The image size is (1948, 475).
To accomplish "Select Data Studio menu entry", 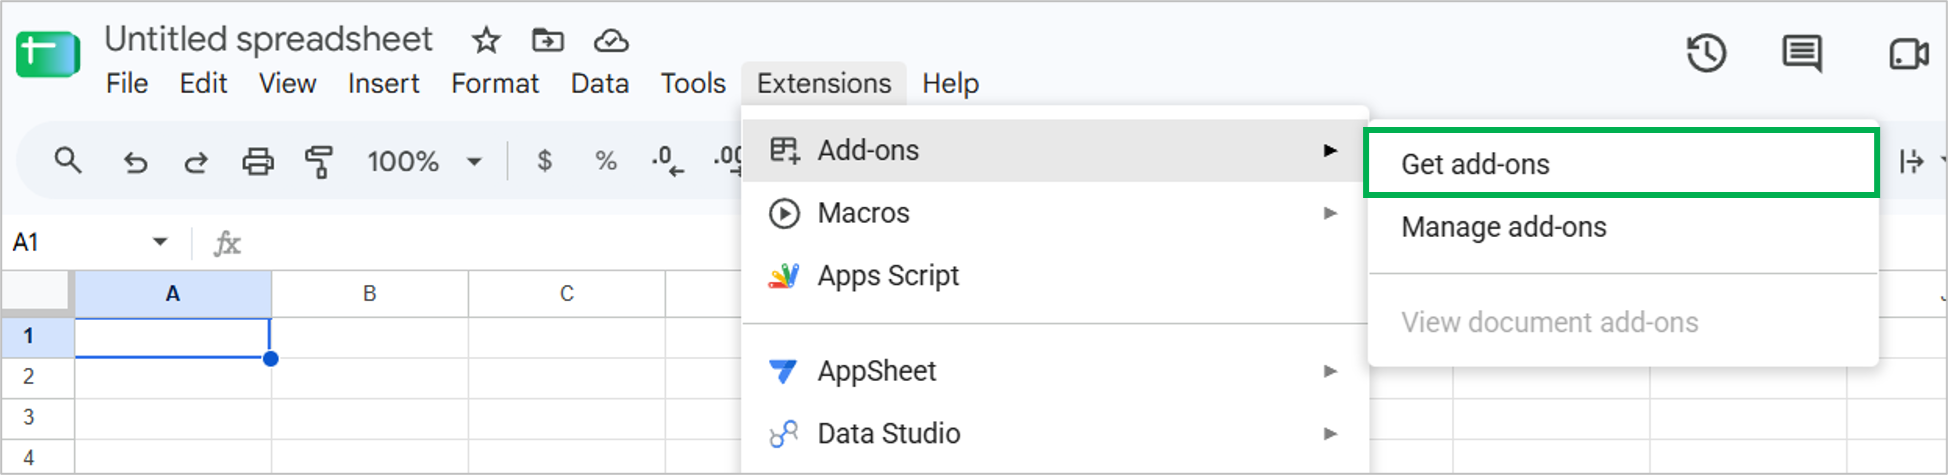I will click(1055, 434).
